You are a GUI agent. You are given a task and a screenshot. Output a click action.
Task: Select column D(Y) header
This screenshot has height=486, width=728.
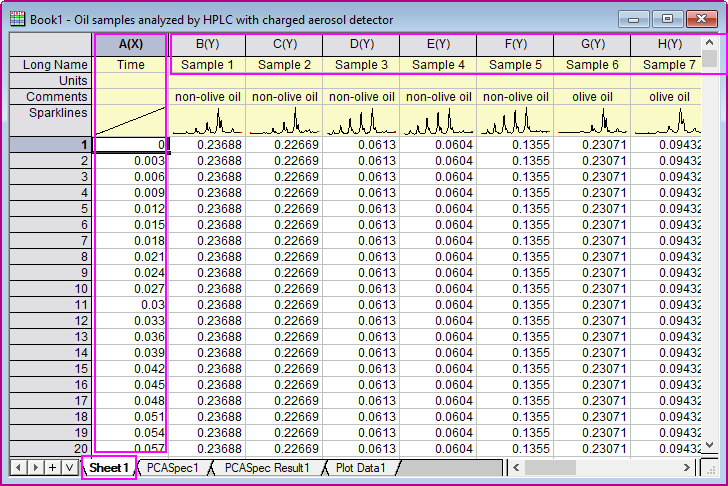pyautogui.click(x=361, y=45)
